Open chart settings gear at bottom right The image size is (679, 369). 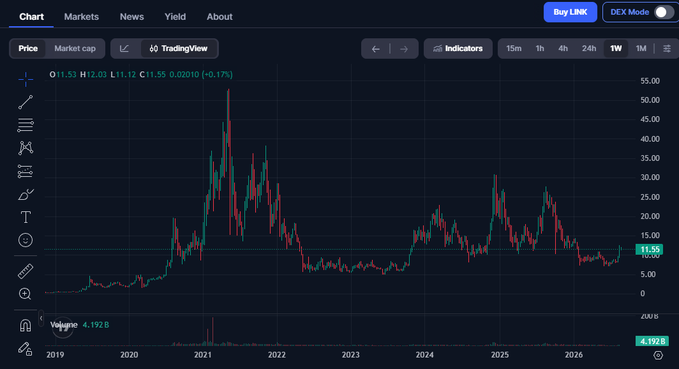[x=658, y=355]
